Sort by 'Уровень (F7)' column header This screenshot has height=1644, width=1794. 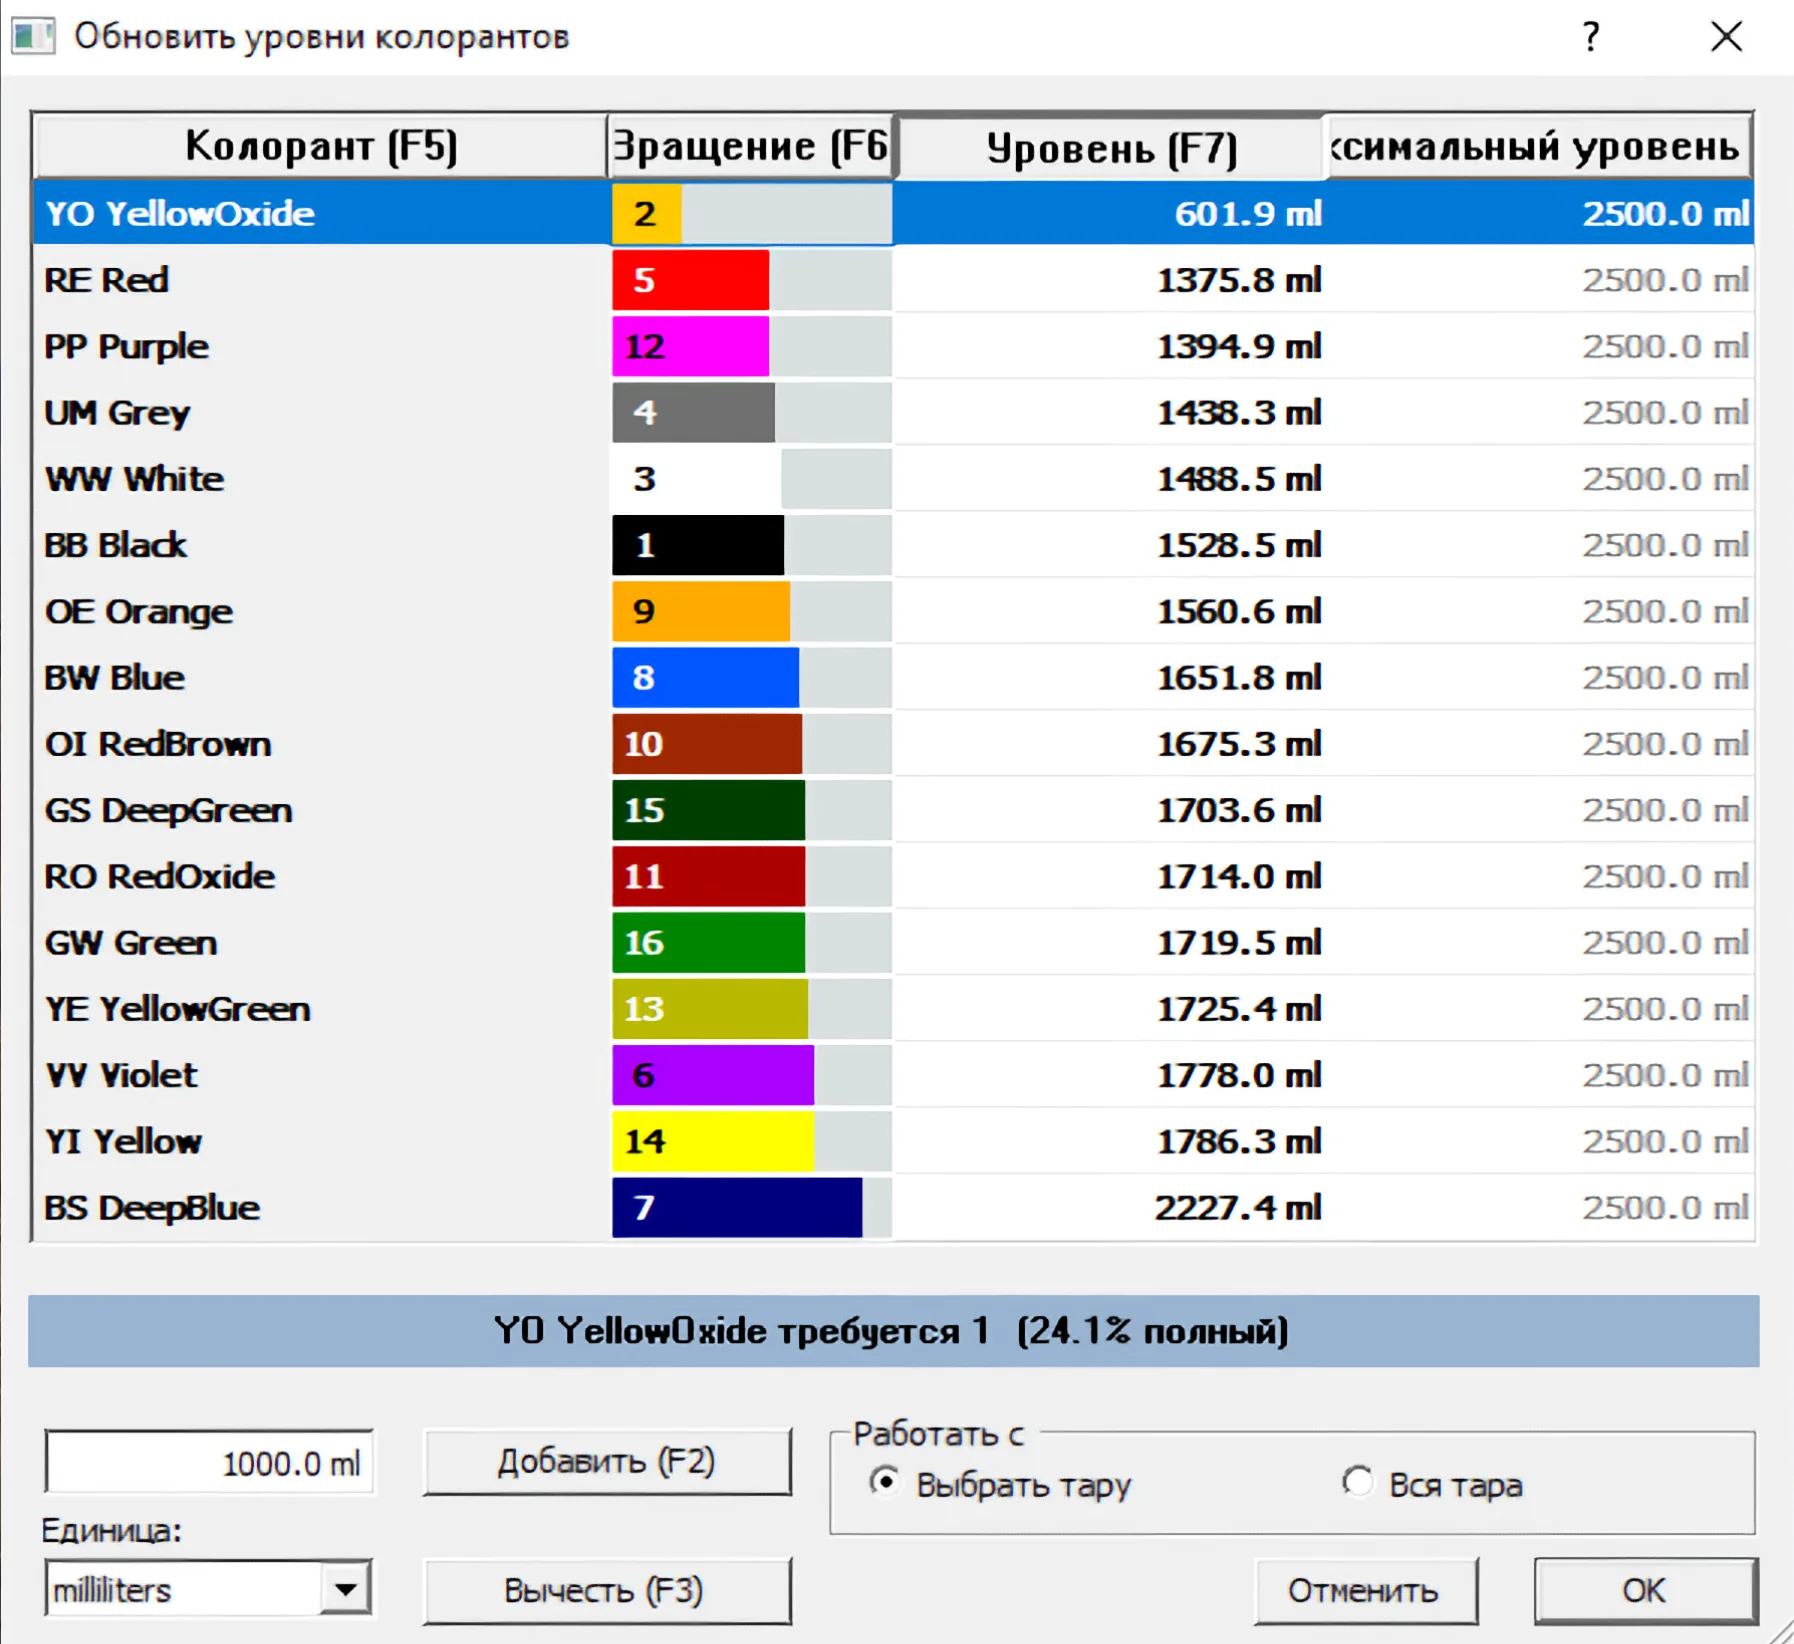point(1111,148)
